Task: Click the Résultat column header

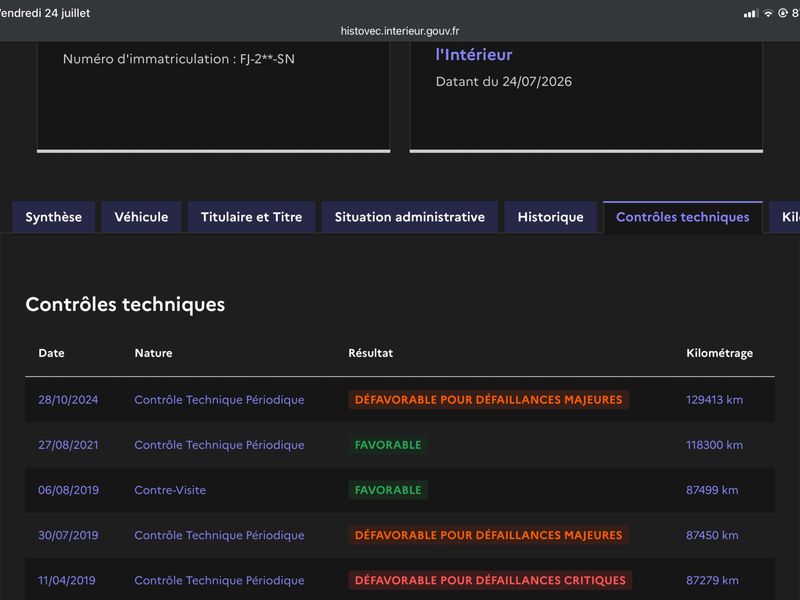Action: [x=371, y=353]
